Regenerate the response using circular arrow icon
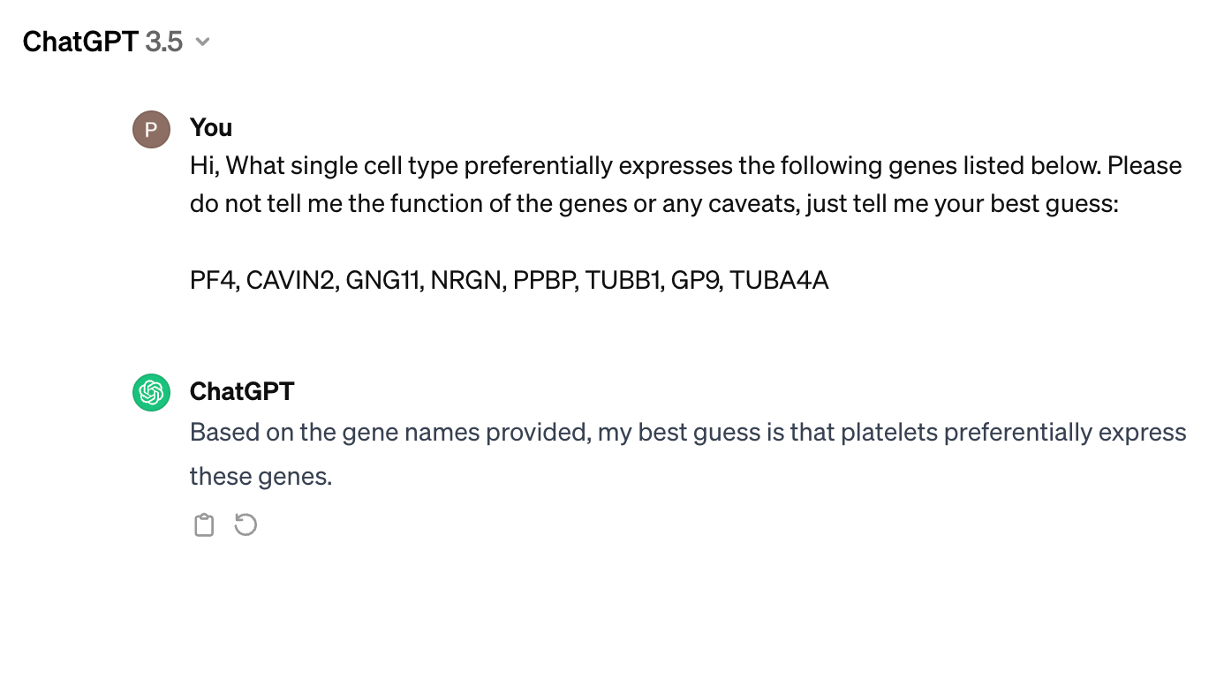 point(246,524)
